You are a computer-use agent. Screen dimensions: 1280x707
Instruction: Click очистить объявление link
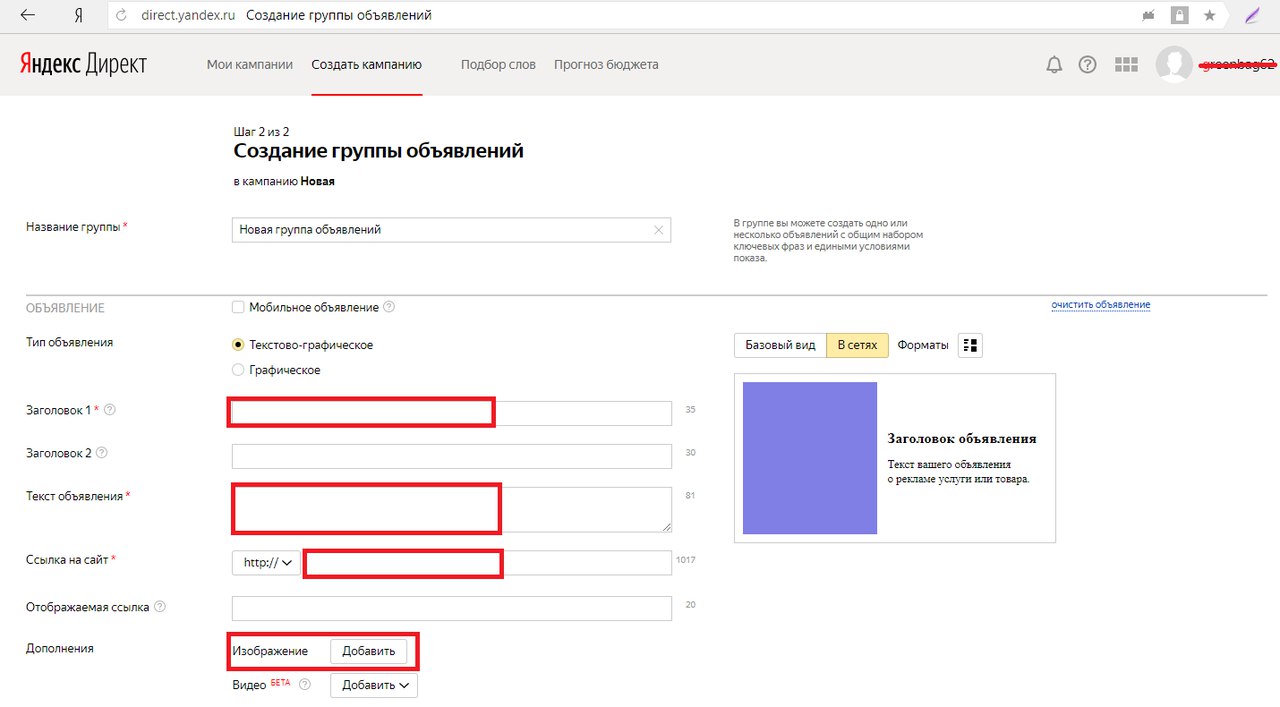[1101, 304]
